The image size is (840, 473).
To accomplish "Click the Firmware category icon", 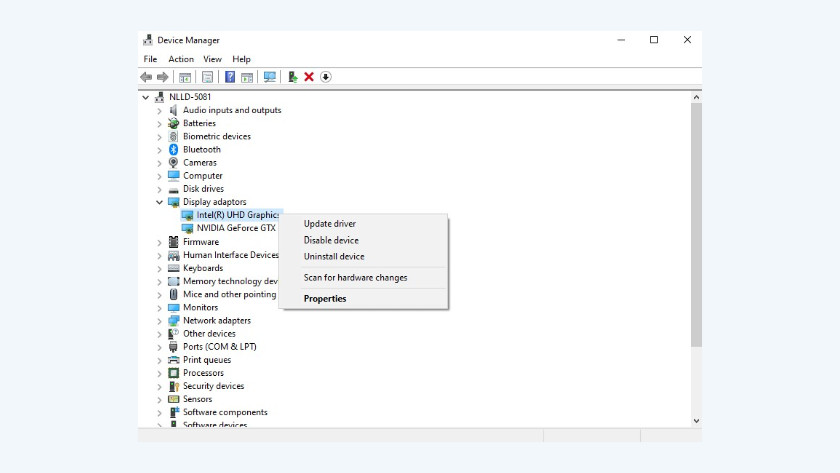I will (174, 242).
